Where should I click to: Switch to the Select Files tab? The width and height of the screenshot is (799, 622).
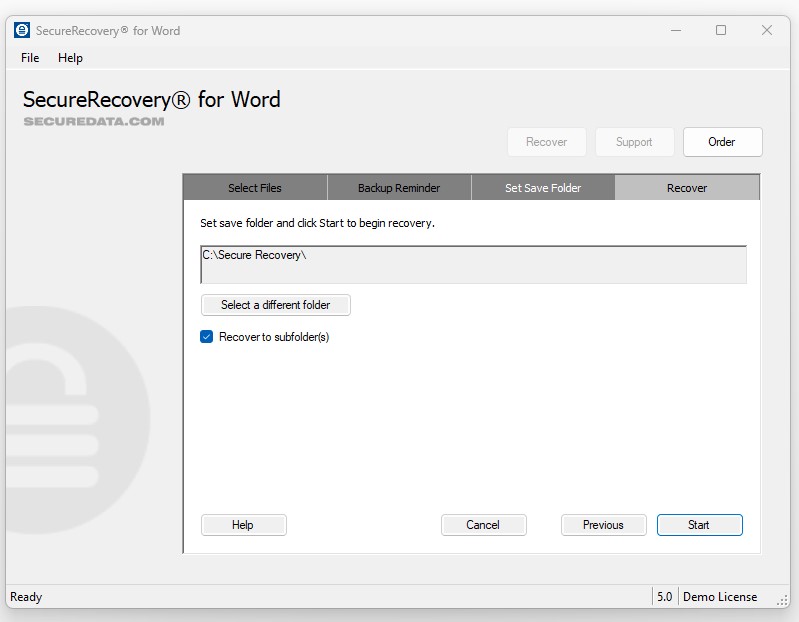(x=255, y=188)
